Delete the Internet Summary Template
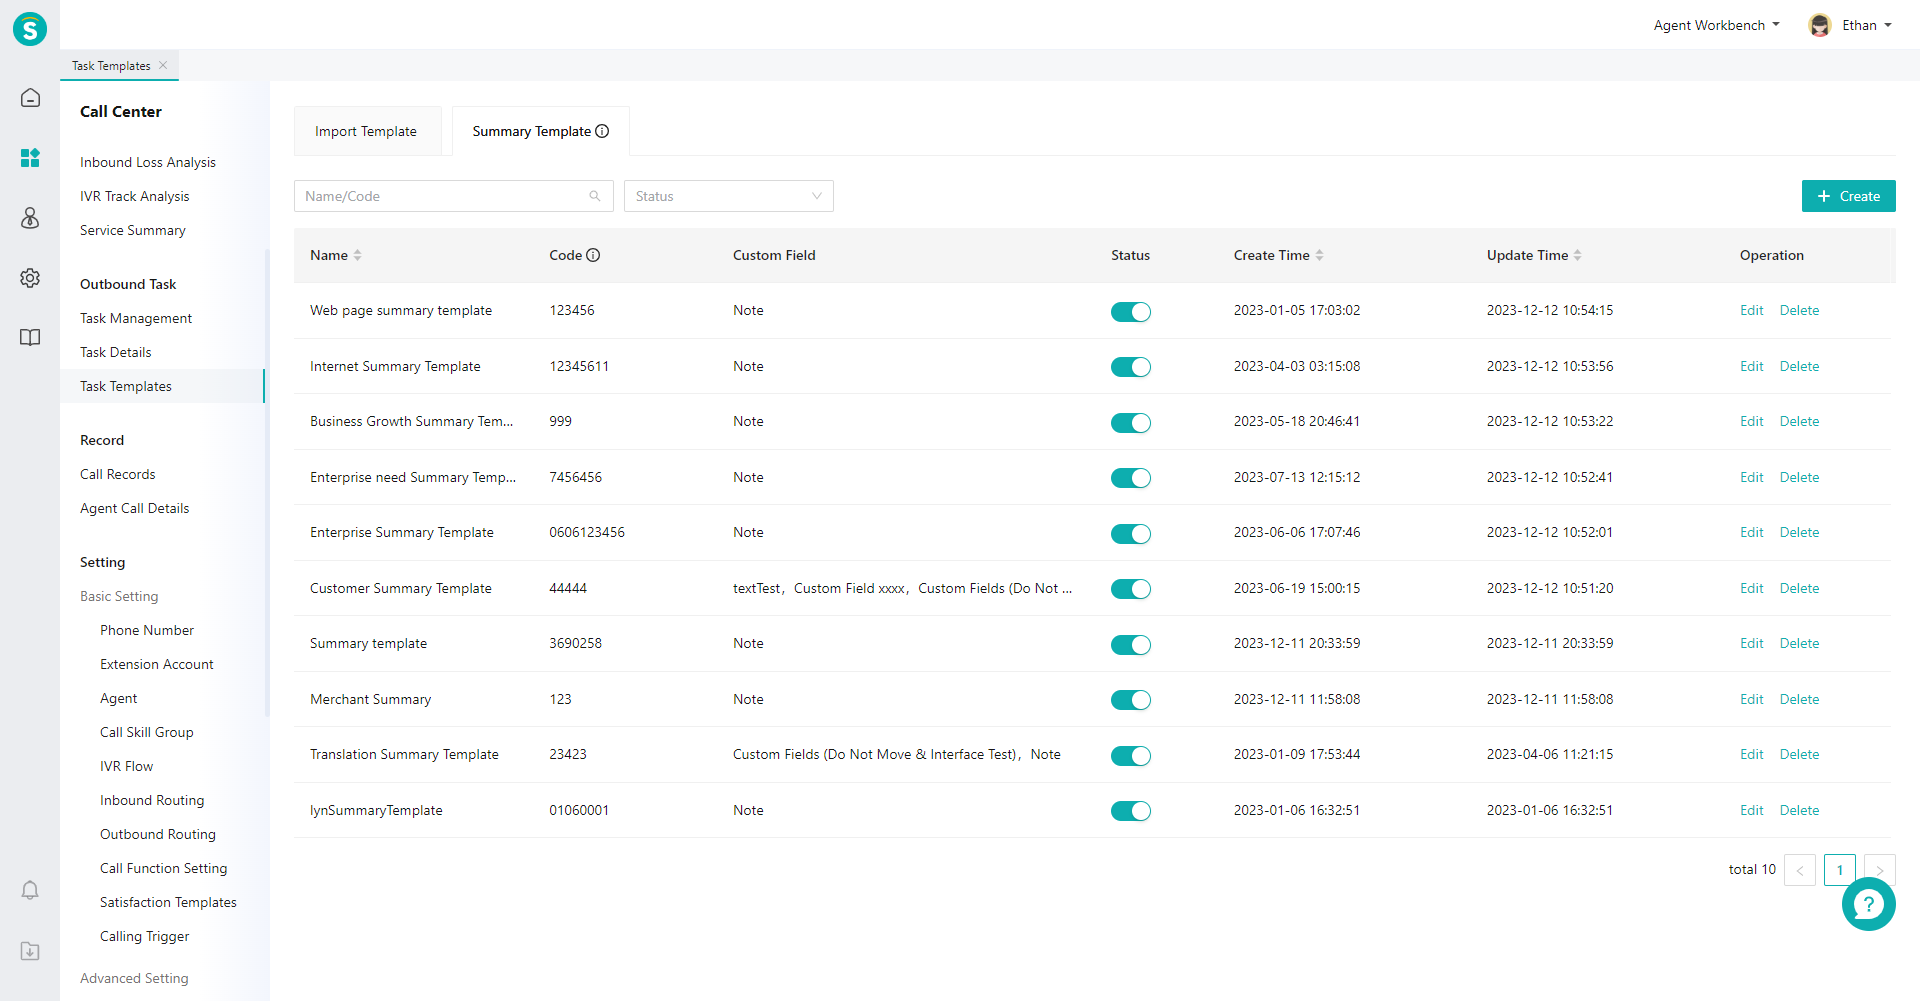Screen dimensions: 1920x1001 tap(1799, 366)
